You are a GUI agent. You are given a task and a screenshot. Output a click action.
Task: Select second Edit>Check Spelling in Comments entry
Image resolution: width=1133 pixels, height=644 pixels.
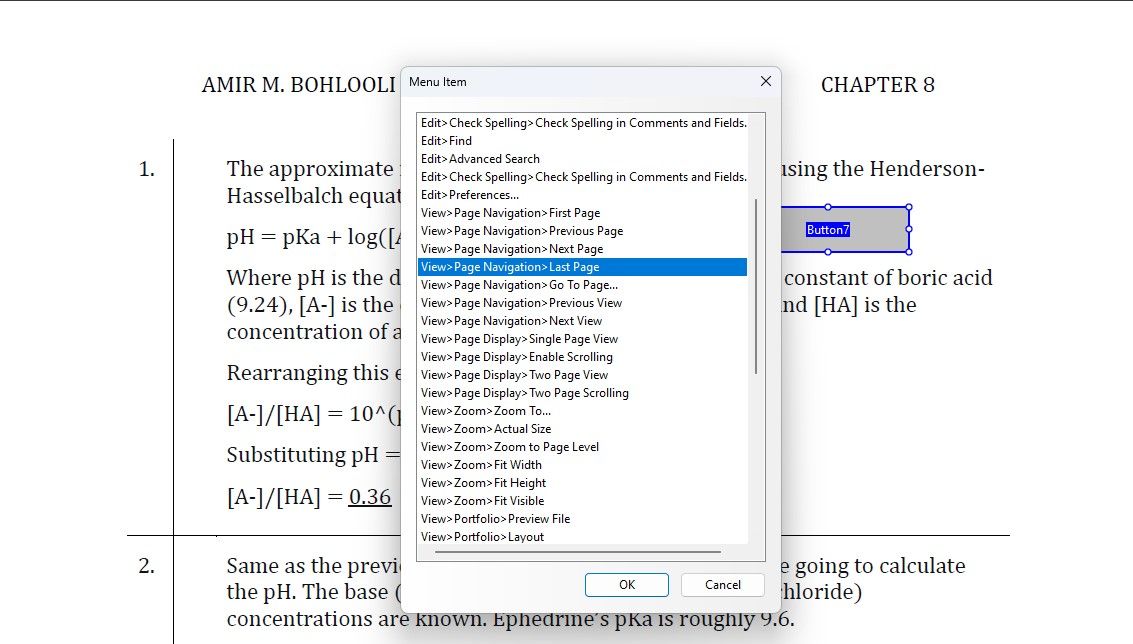point(582,177)
